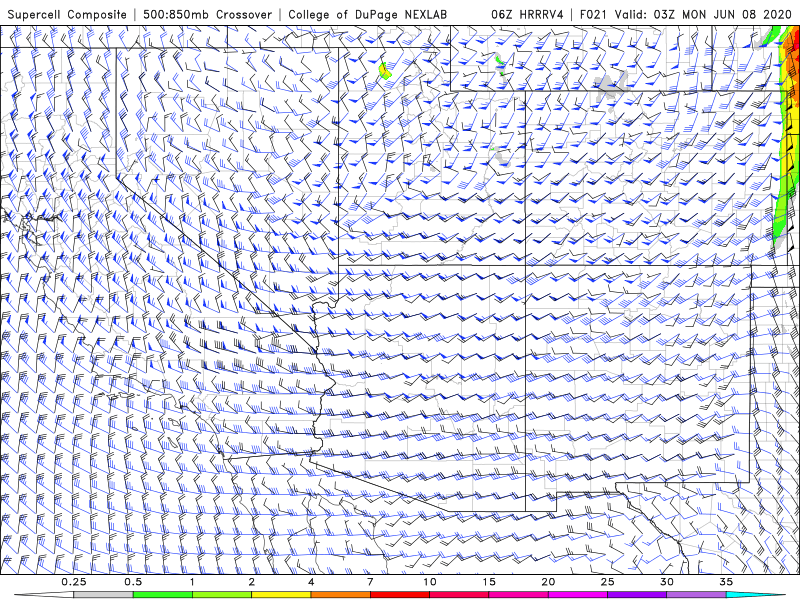
Task: Click the small yellow-orange supercell blob near top center
Action: 385,70
